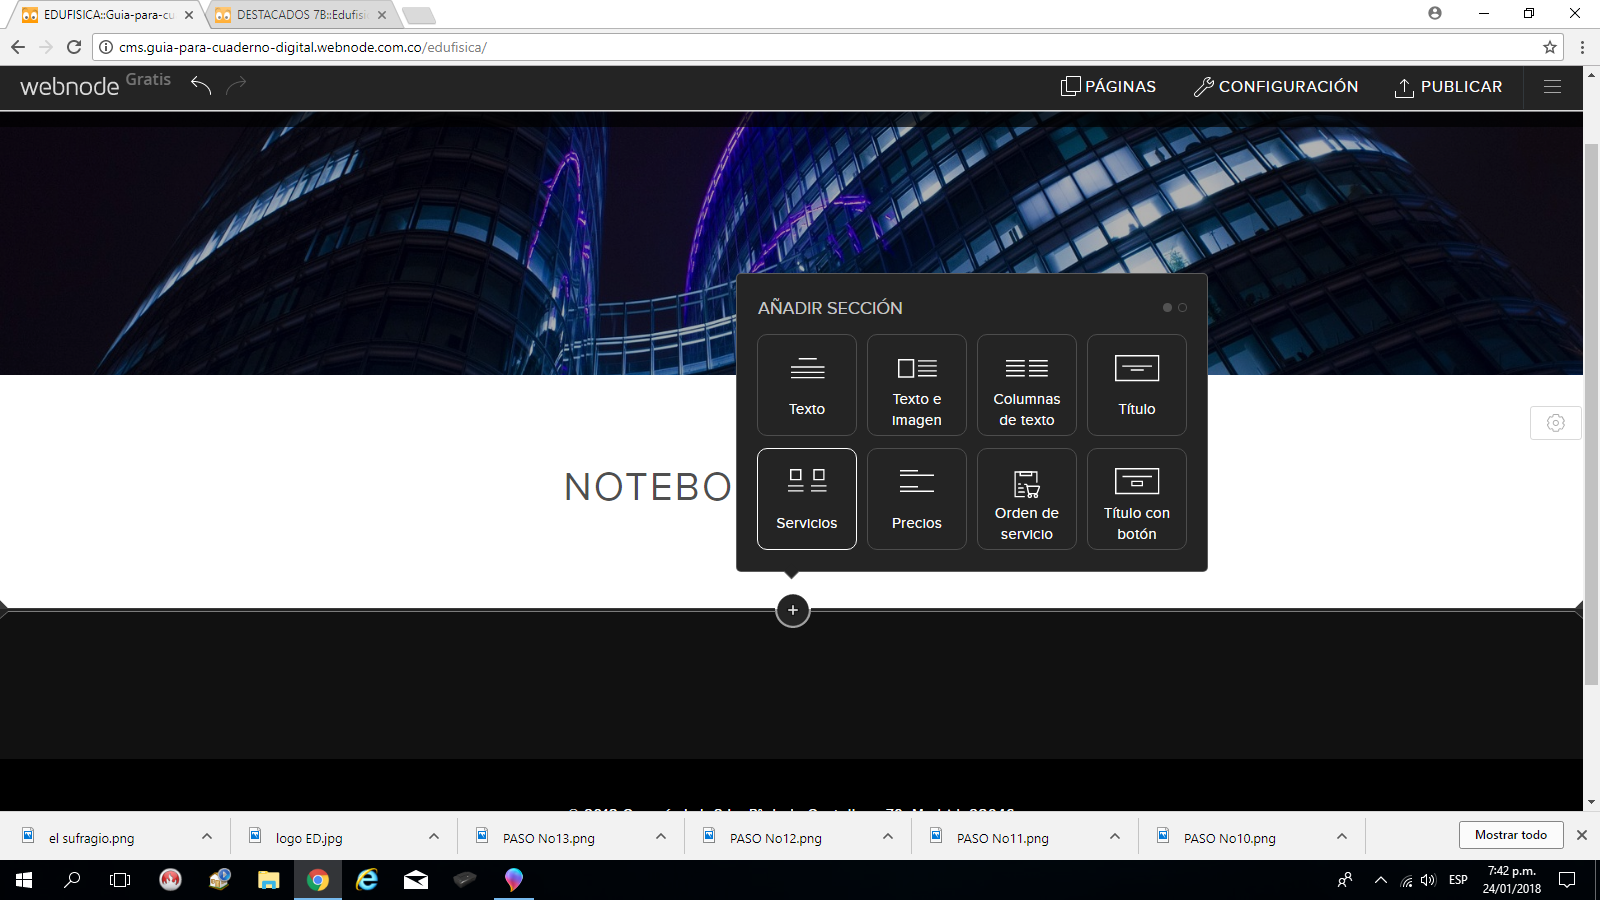This screenshot has height=900, width=1600.
Task: Go to second page of section types
Action: 1182,308
